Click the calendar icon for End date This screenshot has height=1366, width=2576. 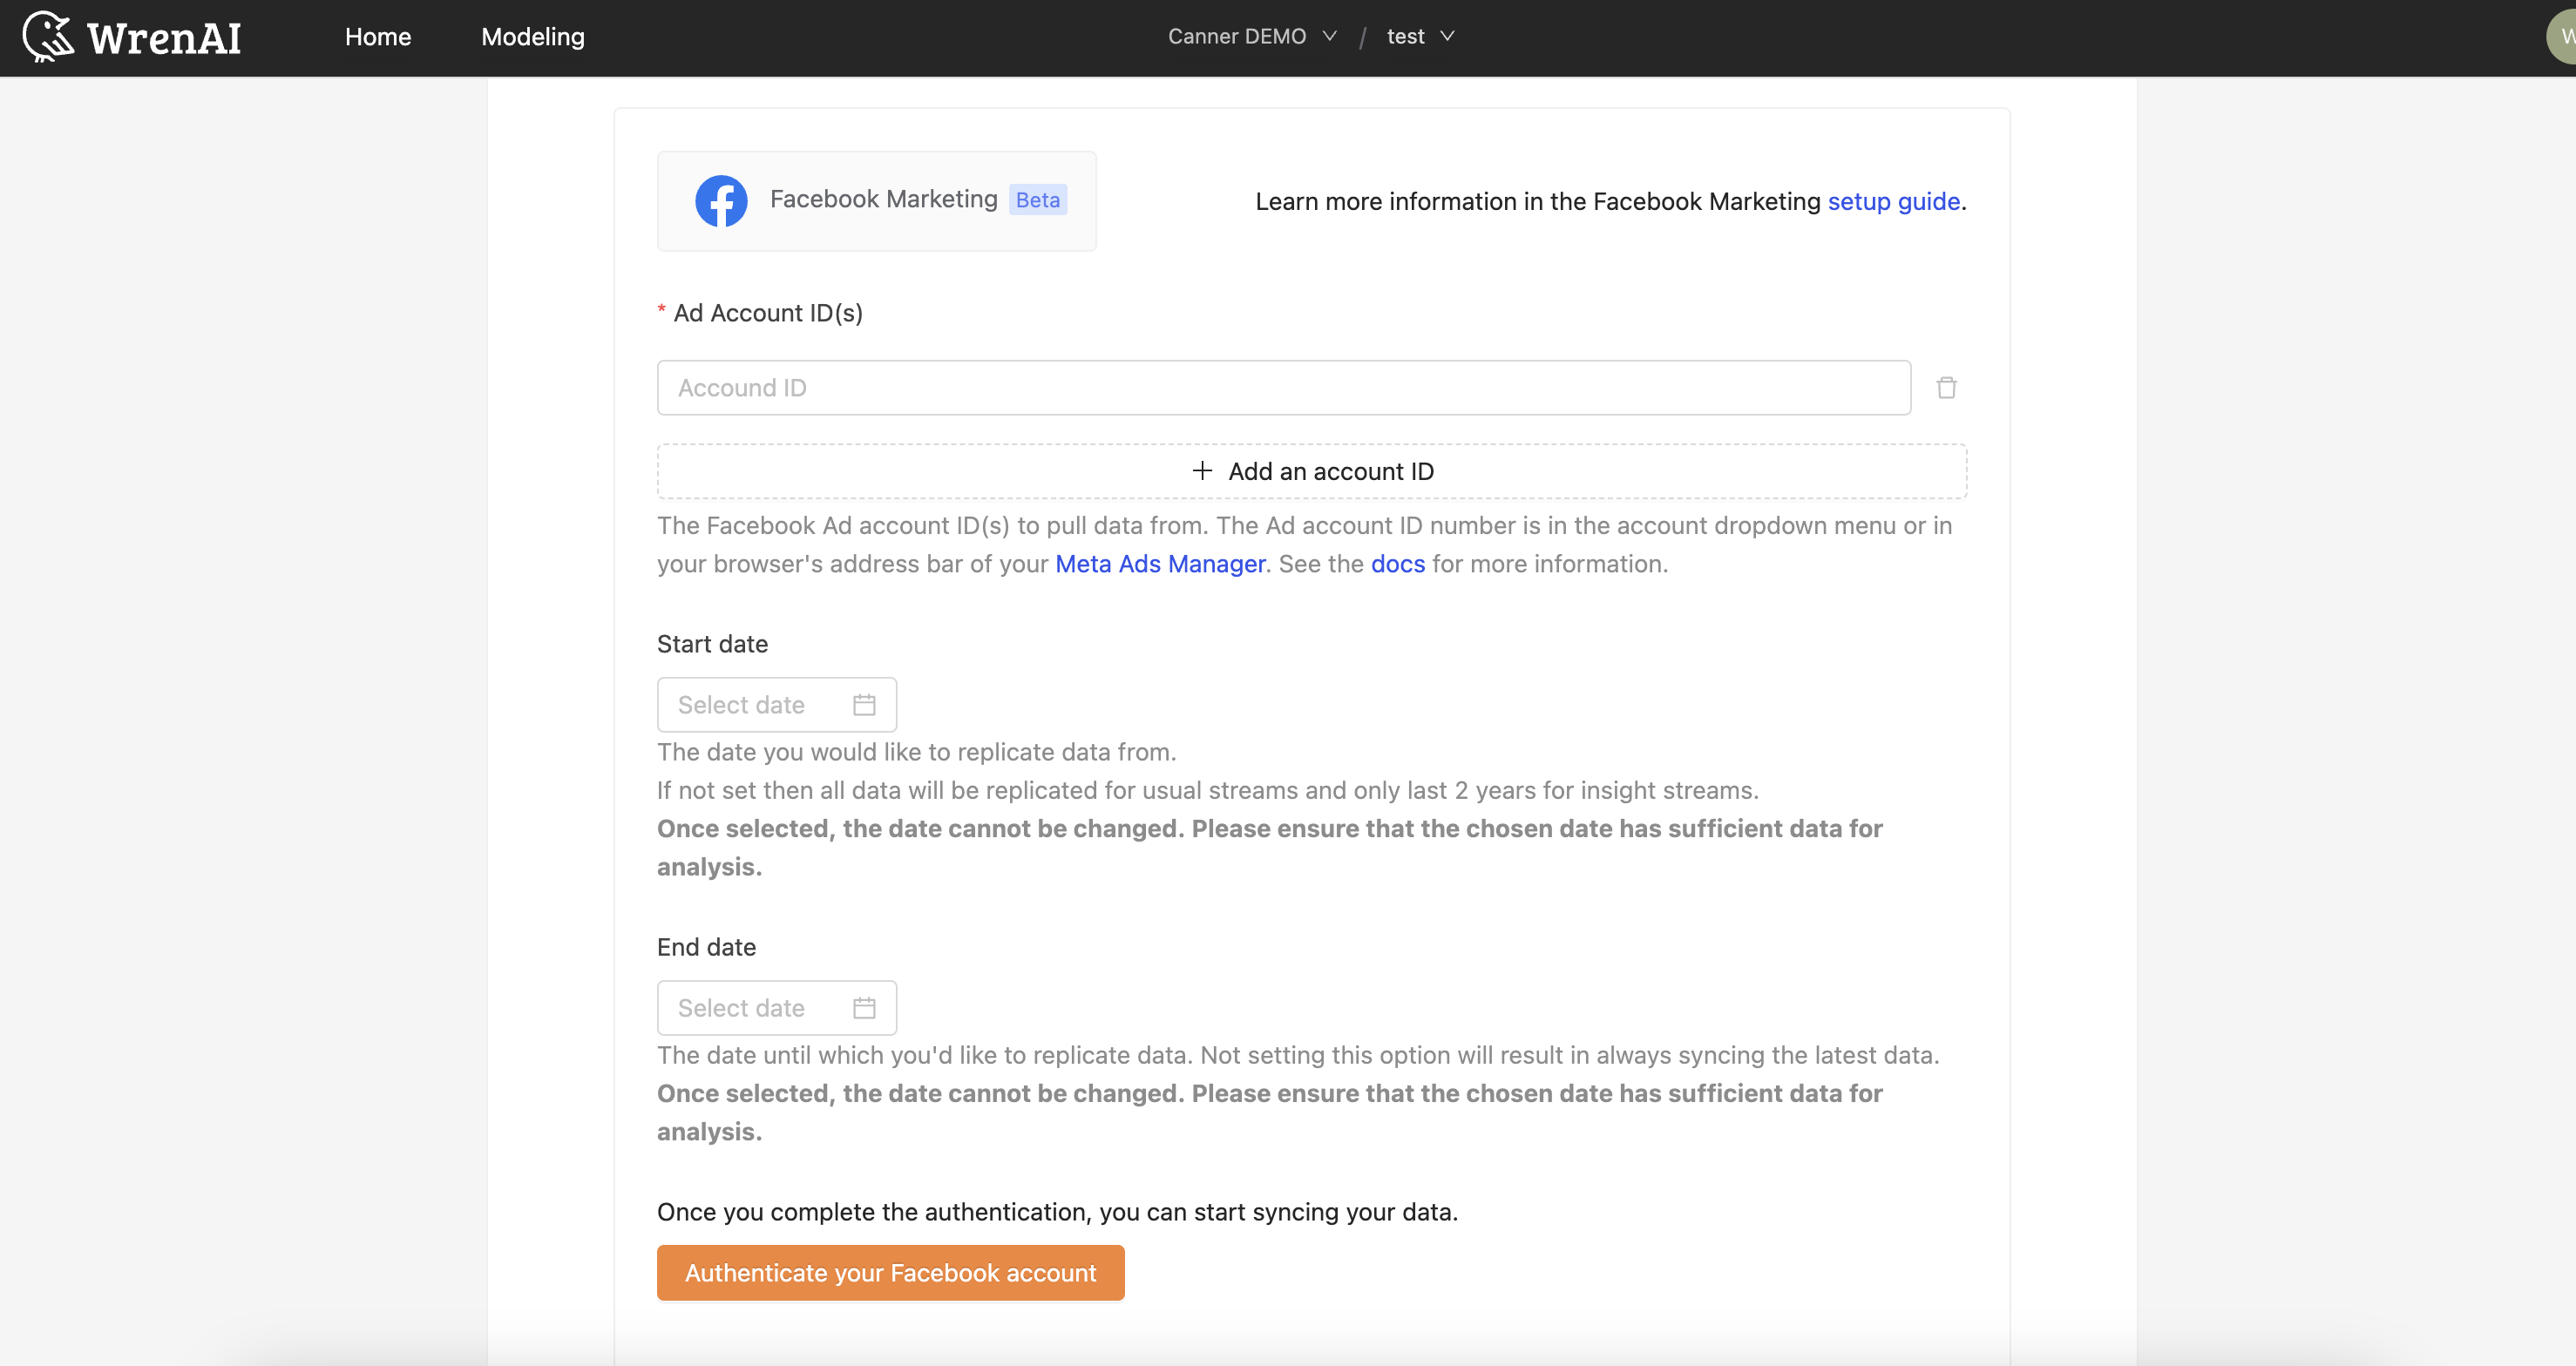tap(864, 1006)
